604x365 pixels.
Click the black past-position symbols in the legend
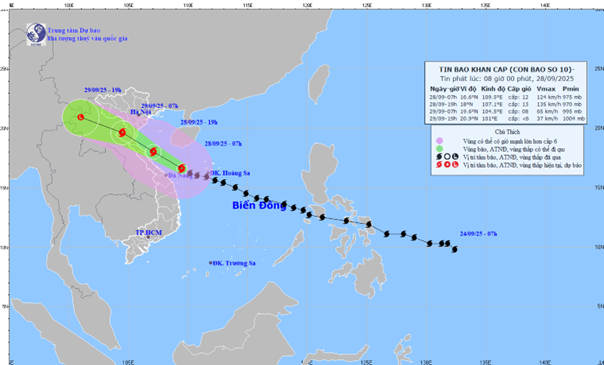[447, 157]
